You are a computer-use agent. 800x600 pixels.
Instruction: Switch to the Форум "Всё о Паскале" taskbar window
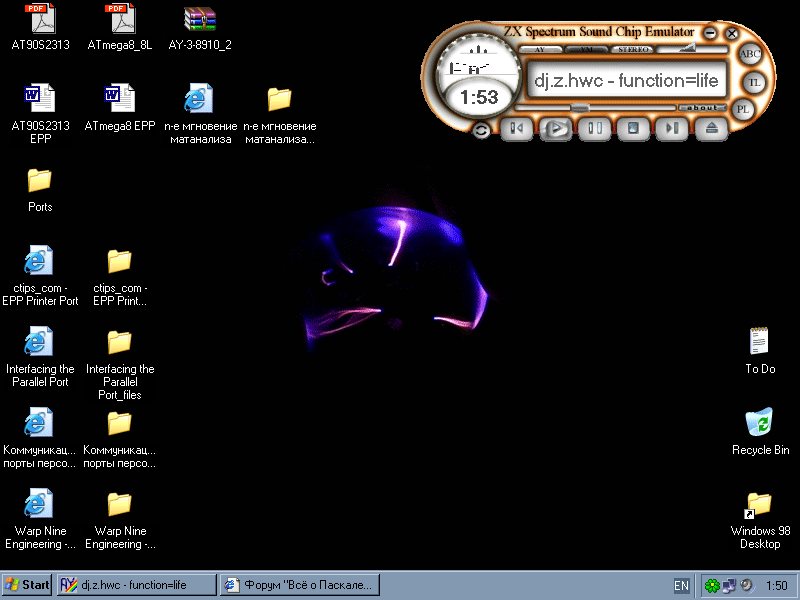300,585
